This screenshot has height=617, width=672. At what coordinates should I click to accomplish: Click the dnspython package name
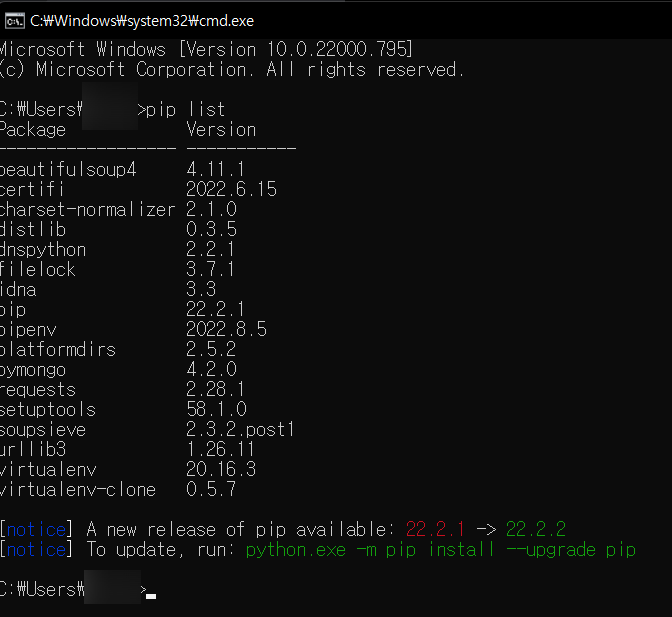[x=43, y=249]
